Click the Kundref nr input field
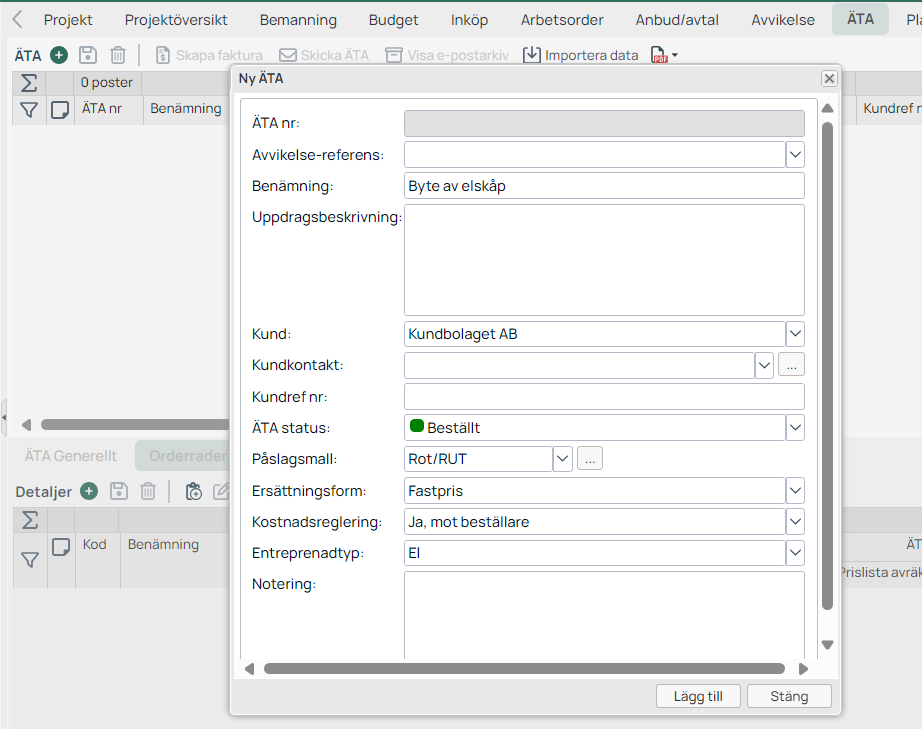 (x=604, y=396)
